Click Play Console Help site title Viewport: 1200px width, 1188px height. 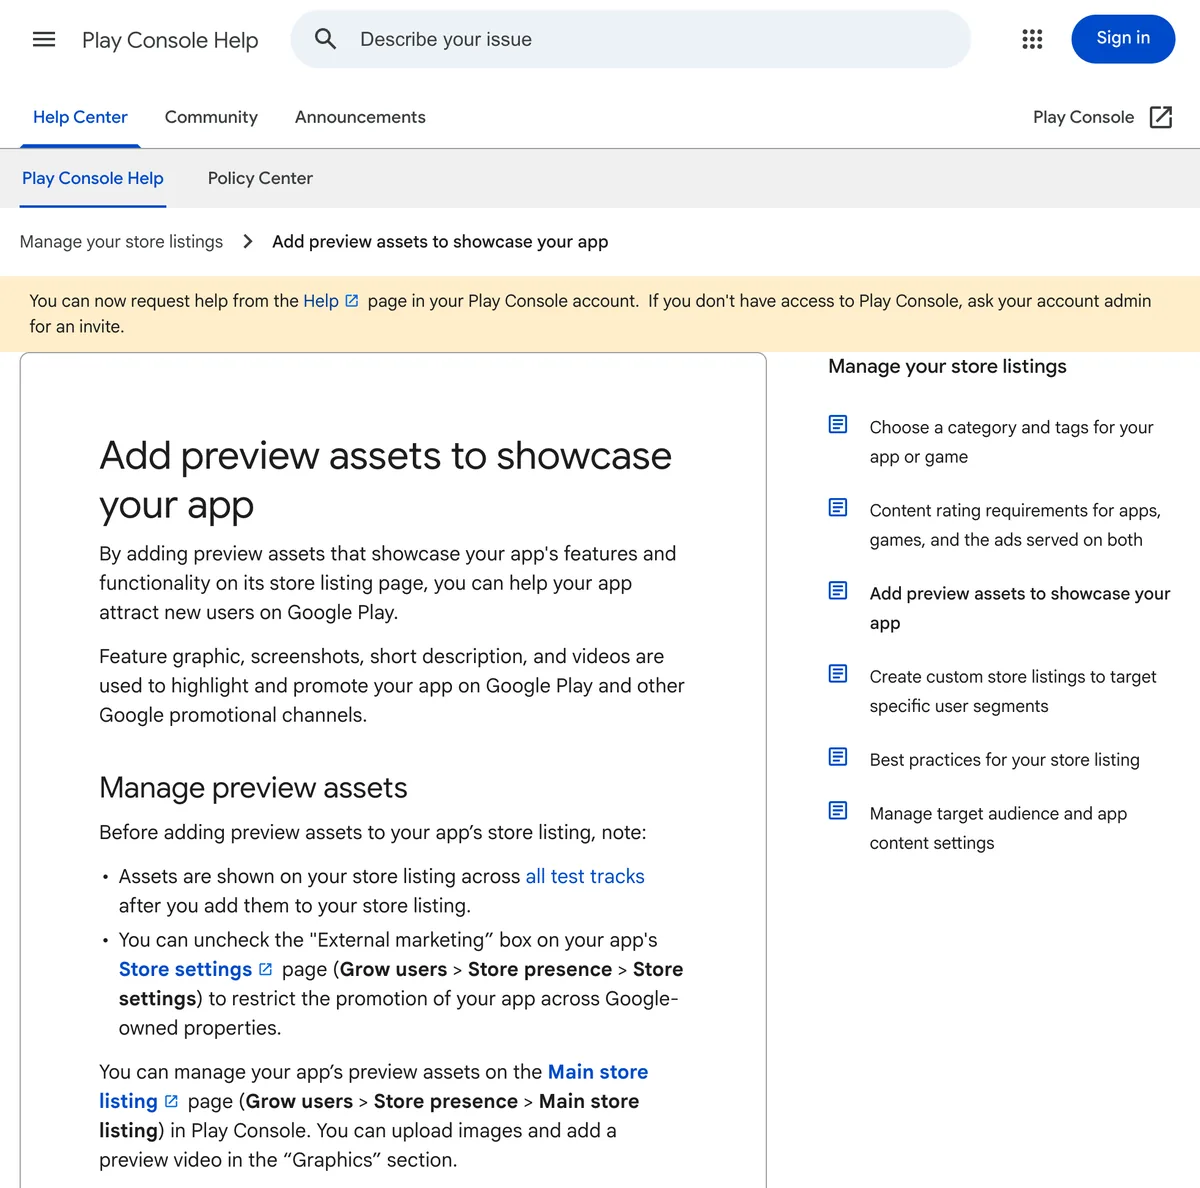click(170, 40)
